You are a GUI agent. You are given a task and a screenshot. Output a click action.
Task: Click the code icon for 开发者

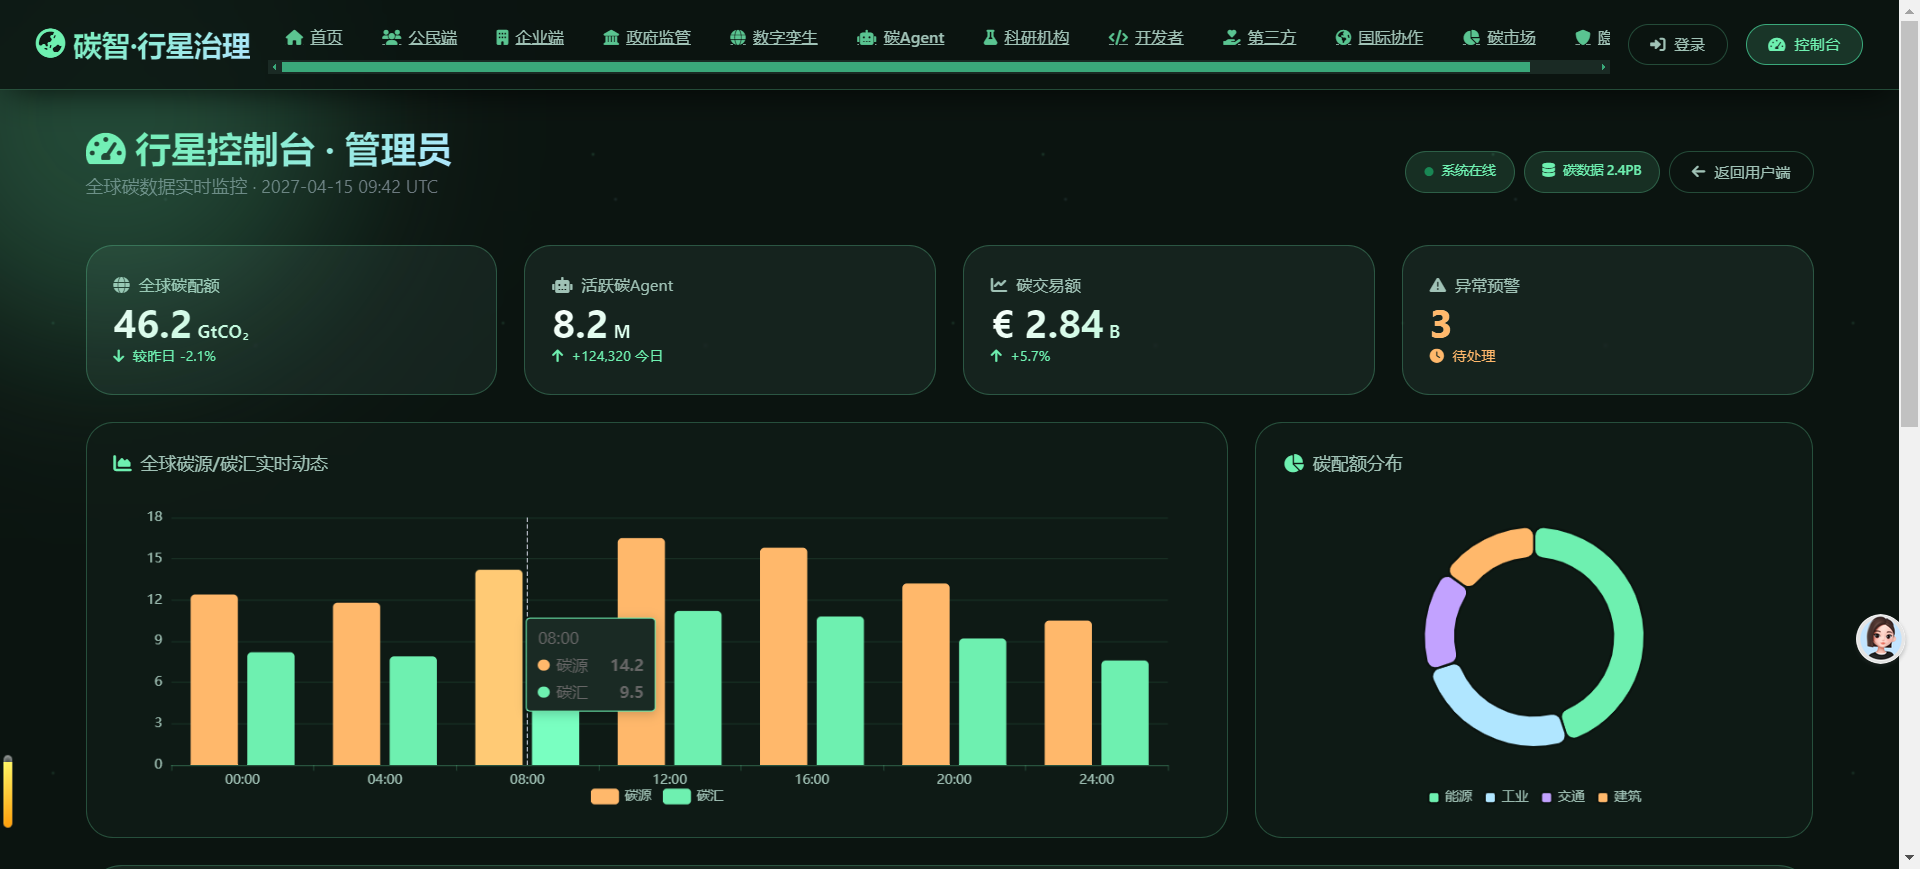pyautogui.click(x=1118, y=38)
